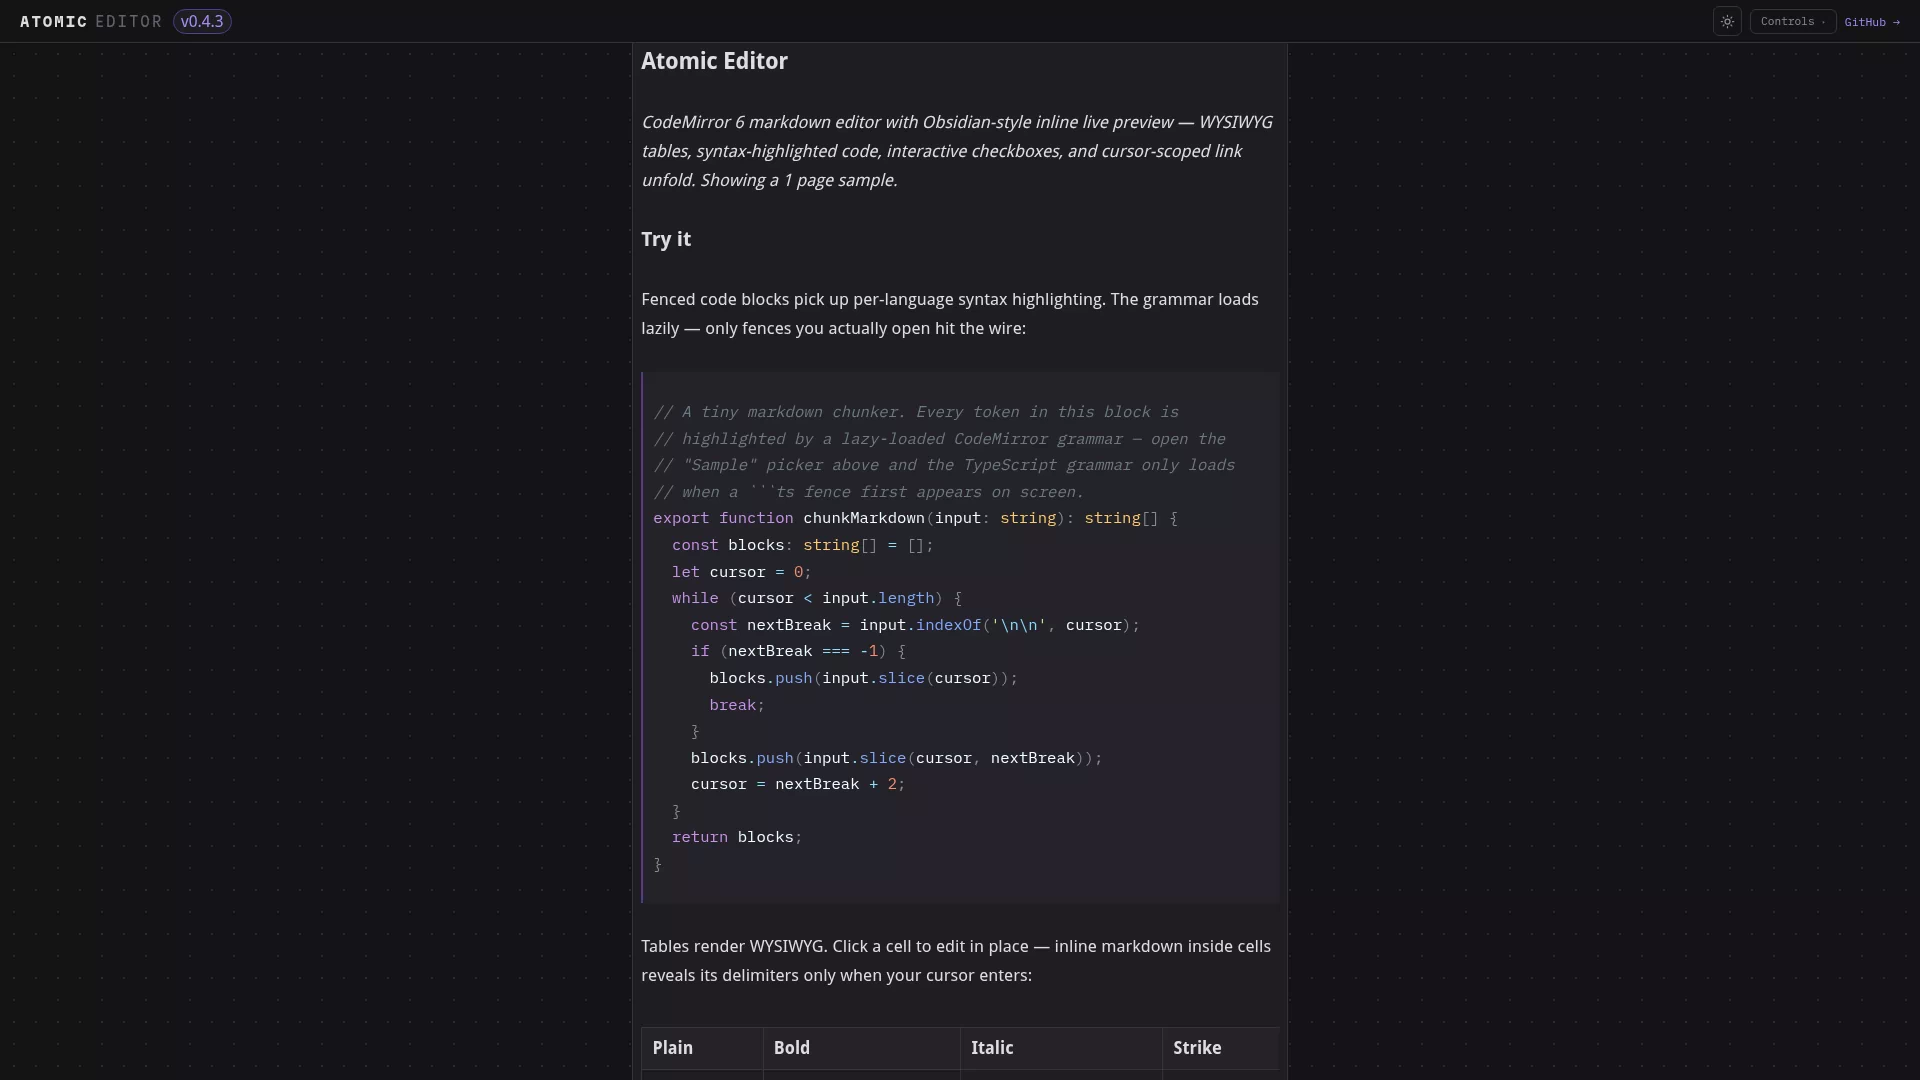This screenshot has height=1080, width=1920.
Task: Click the "if (nextBreak === -1)" line
Action: point(798,651)
